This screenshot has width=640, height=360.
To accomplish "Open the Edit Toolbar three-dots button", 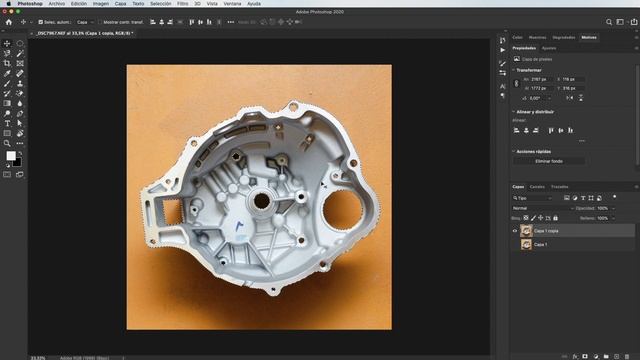I will [x=20, y=143].
